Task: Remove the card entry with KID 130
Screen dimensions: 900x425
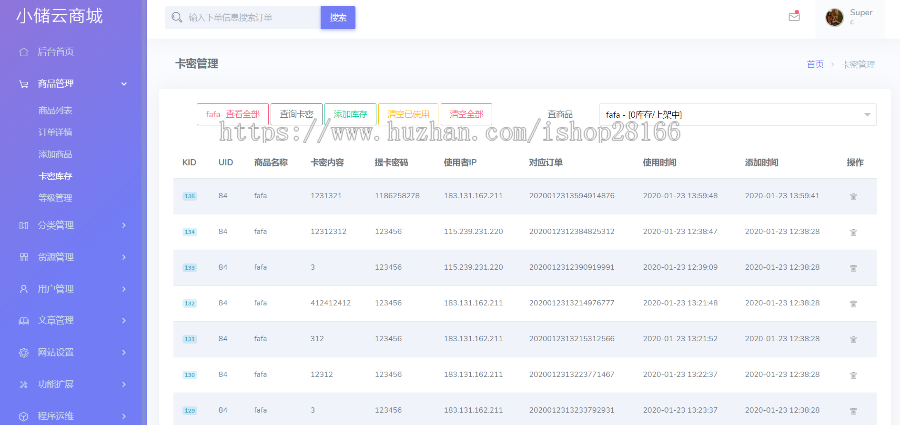Action: pos(853,375)
